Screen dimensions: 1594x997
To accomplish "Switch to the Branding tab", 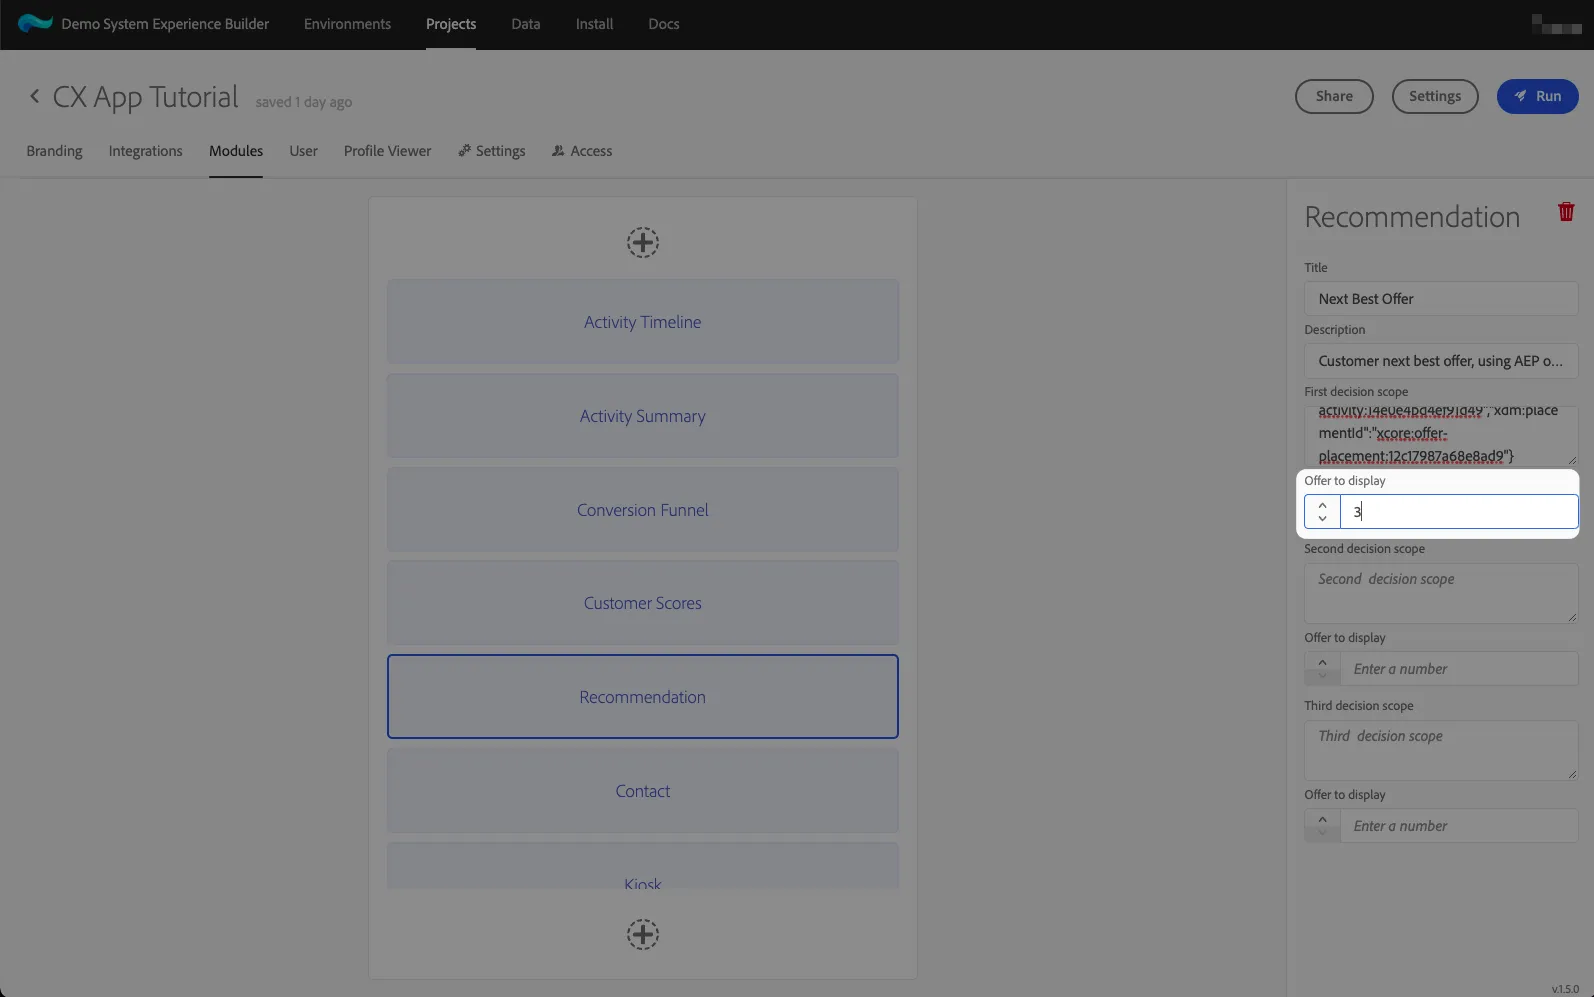I will (x=54, y=151).
